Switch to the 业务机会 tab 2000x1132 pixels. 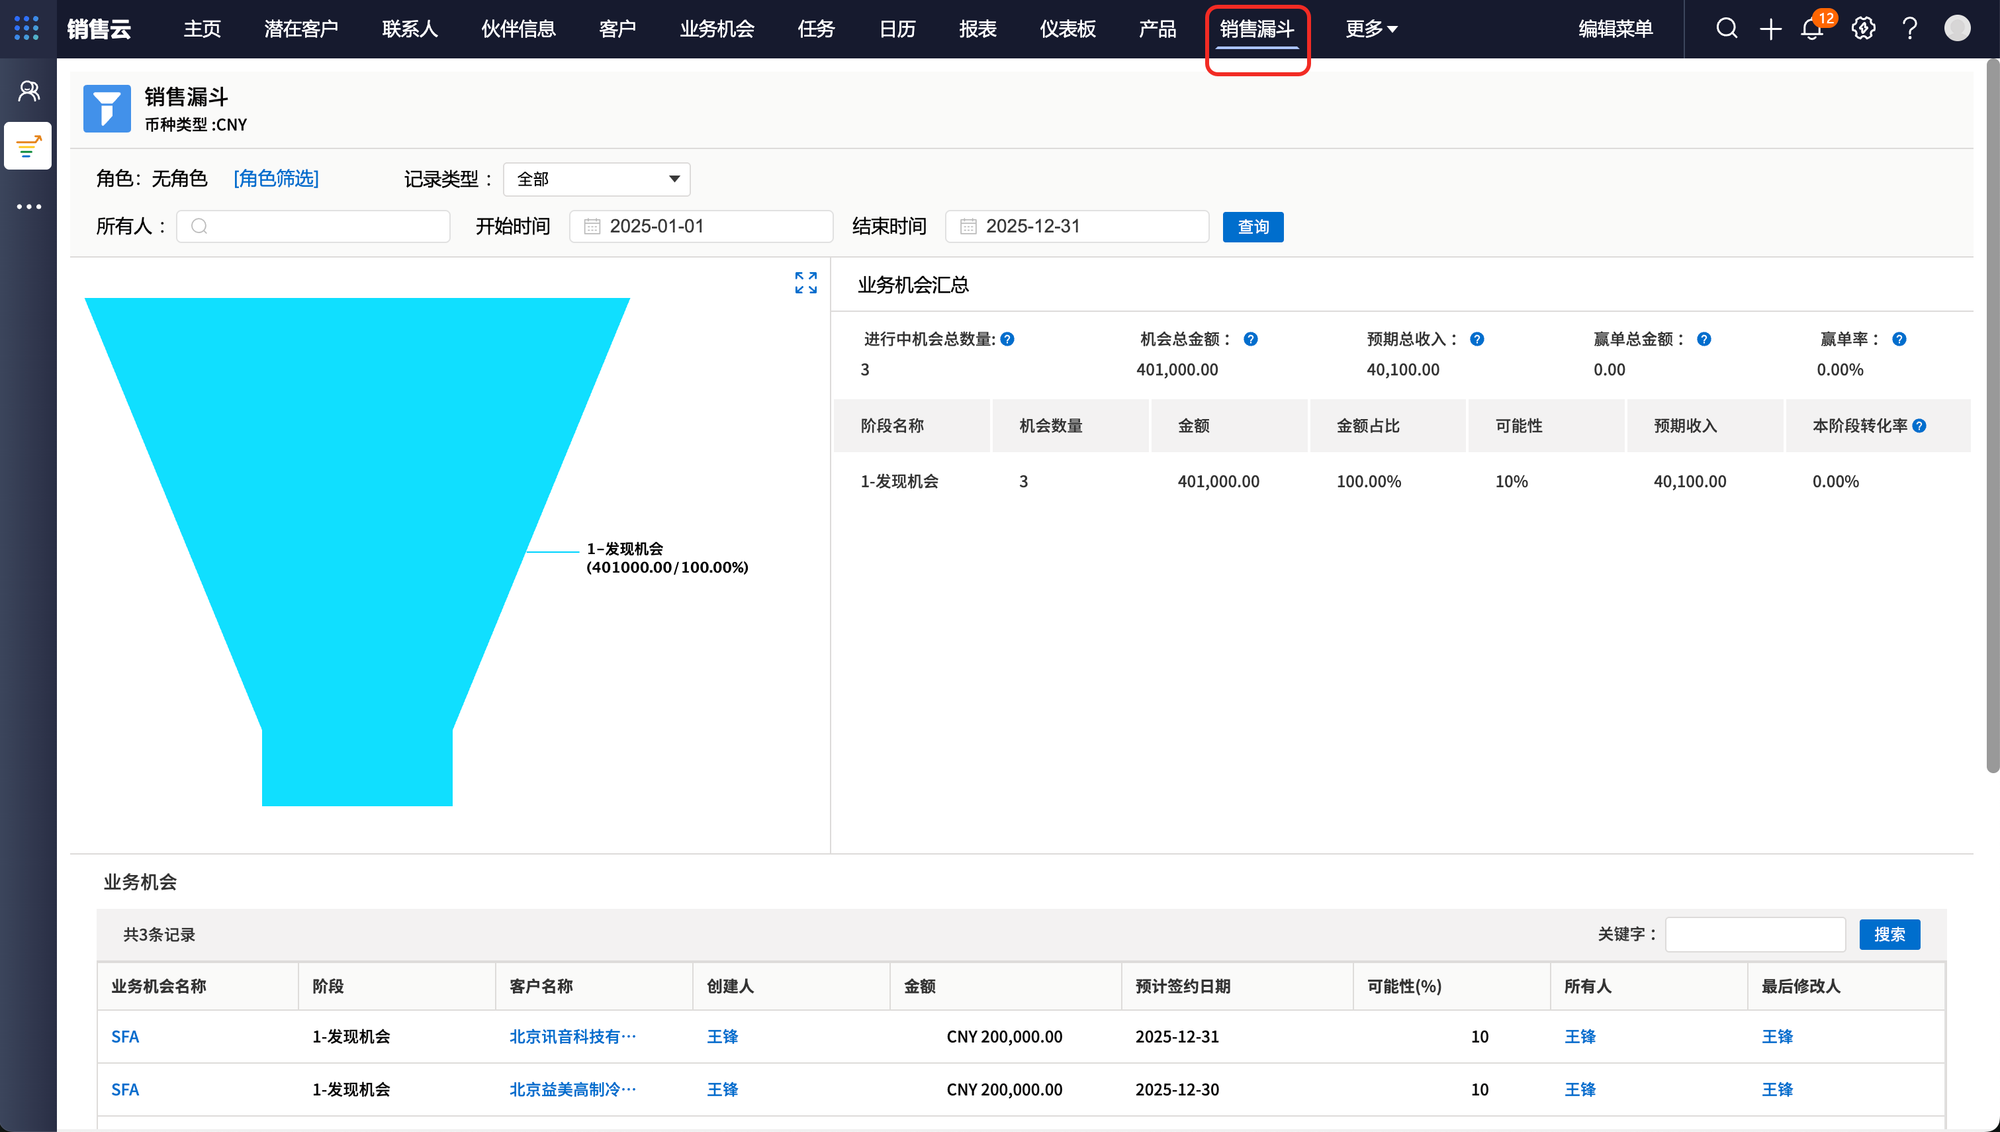pos(717,29)
